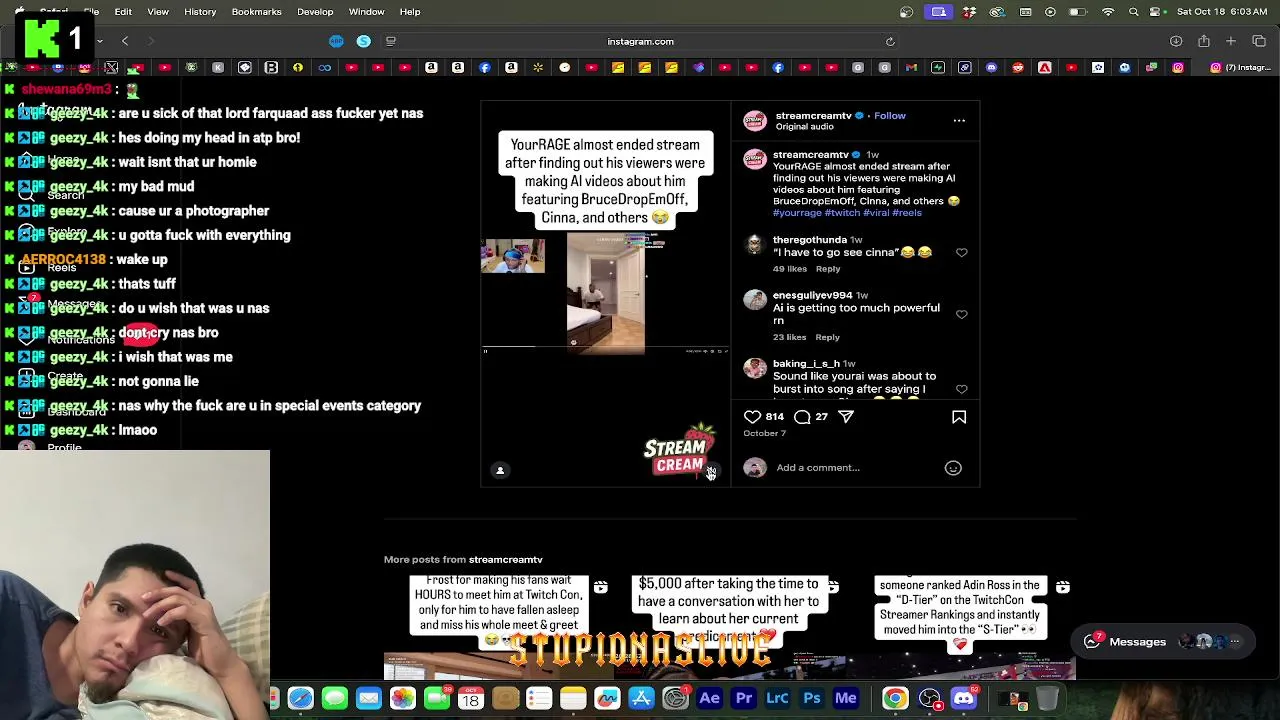Launch Media Encoder from the dock
The image size is (1280, 720).
(x=846, y=699)
